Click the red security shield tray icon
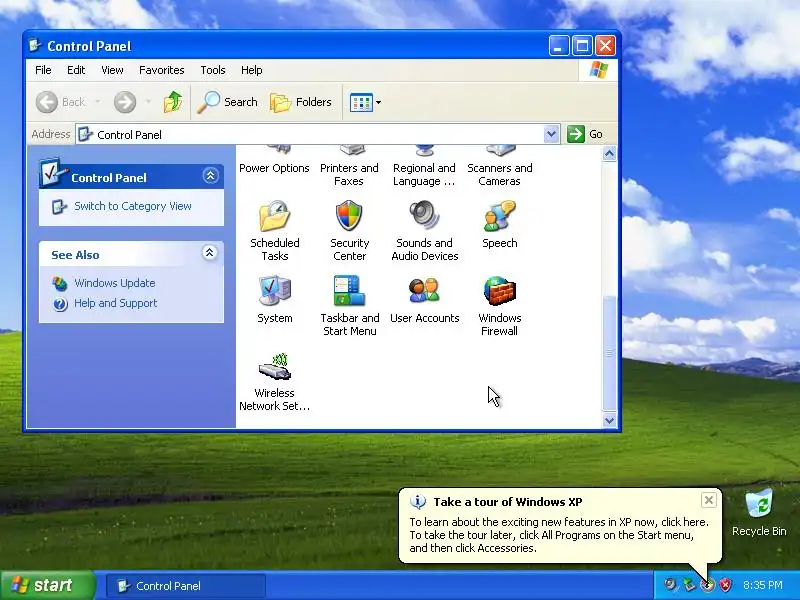Image resolution: width=800 pixels, height=600 pixels. click(726, 585)
